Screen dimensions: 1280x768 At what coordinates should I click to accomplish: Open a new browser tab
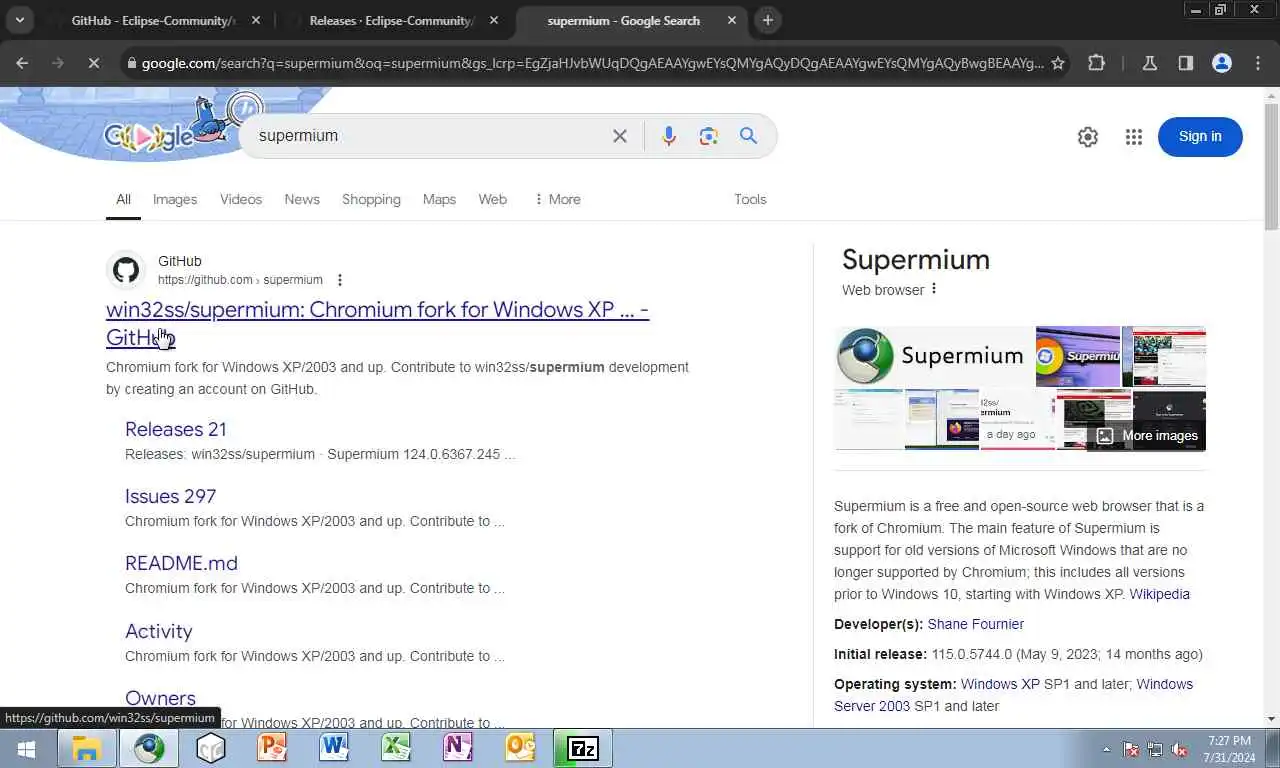[767, 20]
